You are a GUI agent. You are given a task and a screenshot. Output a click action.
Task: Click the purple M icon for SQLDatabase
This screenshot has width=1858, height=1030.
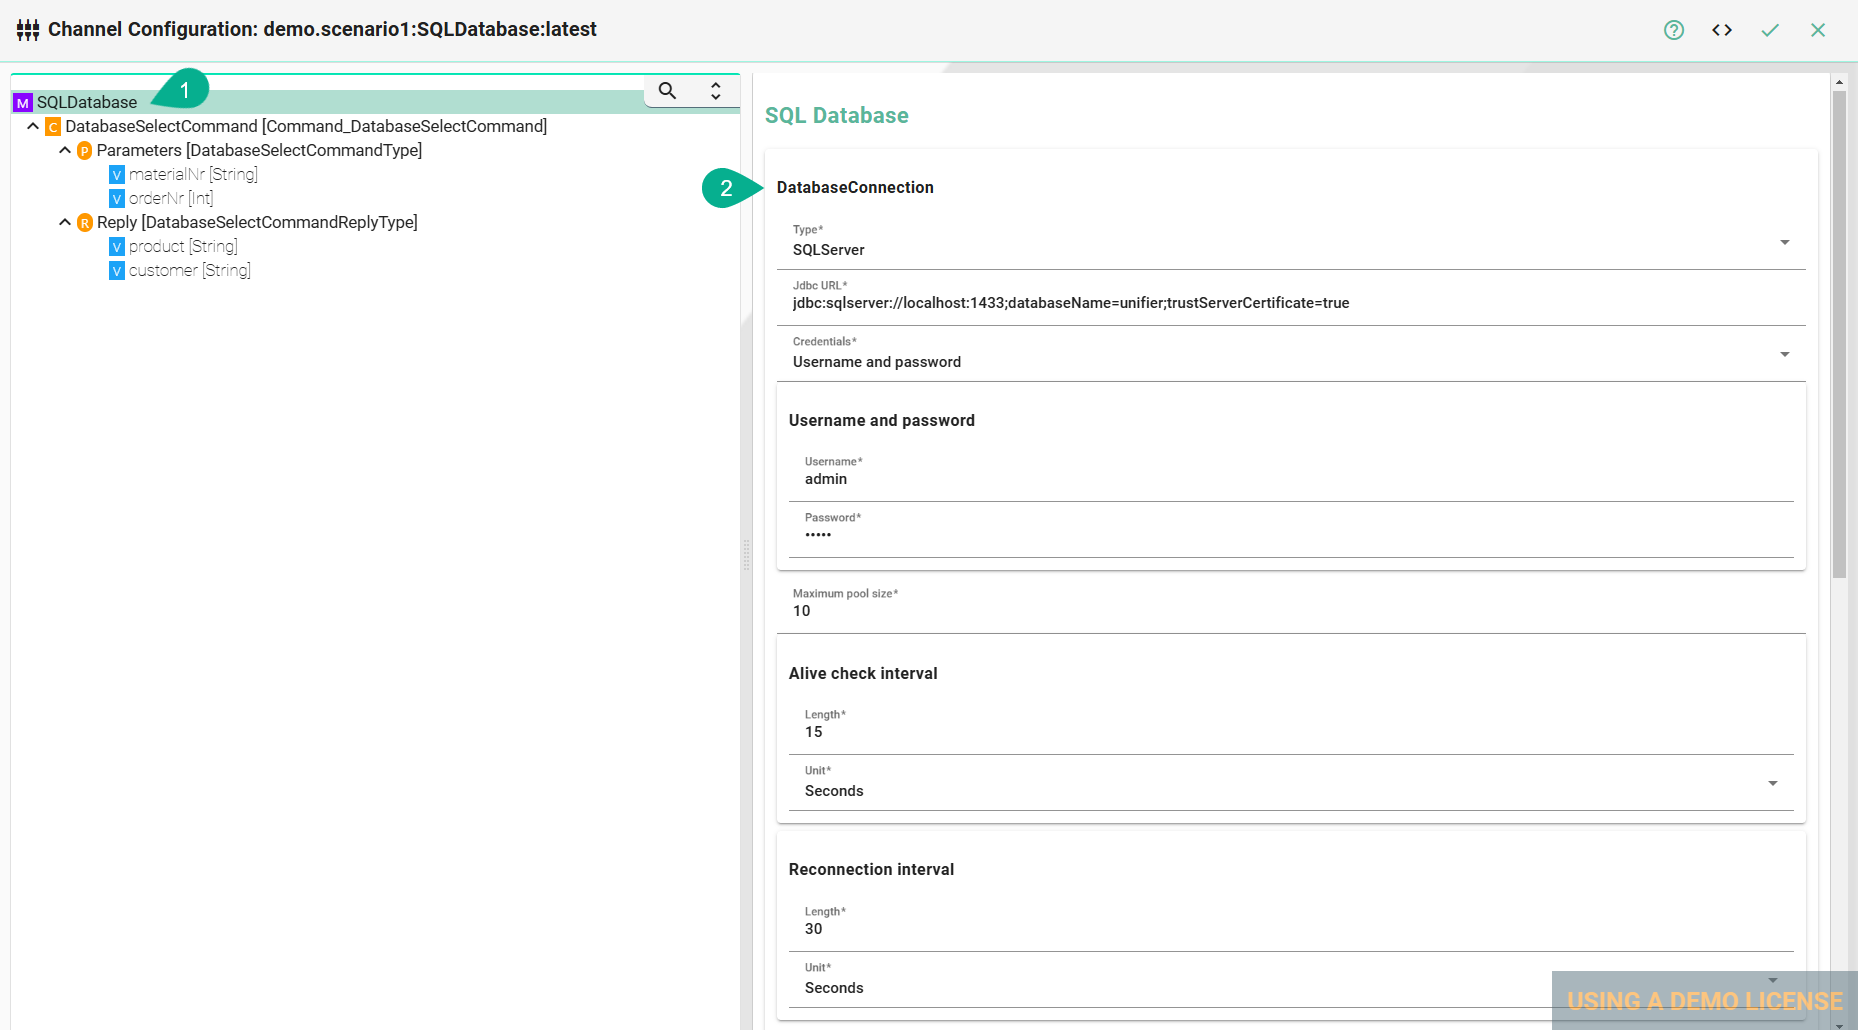point(23,103)
